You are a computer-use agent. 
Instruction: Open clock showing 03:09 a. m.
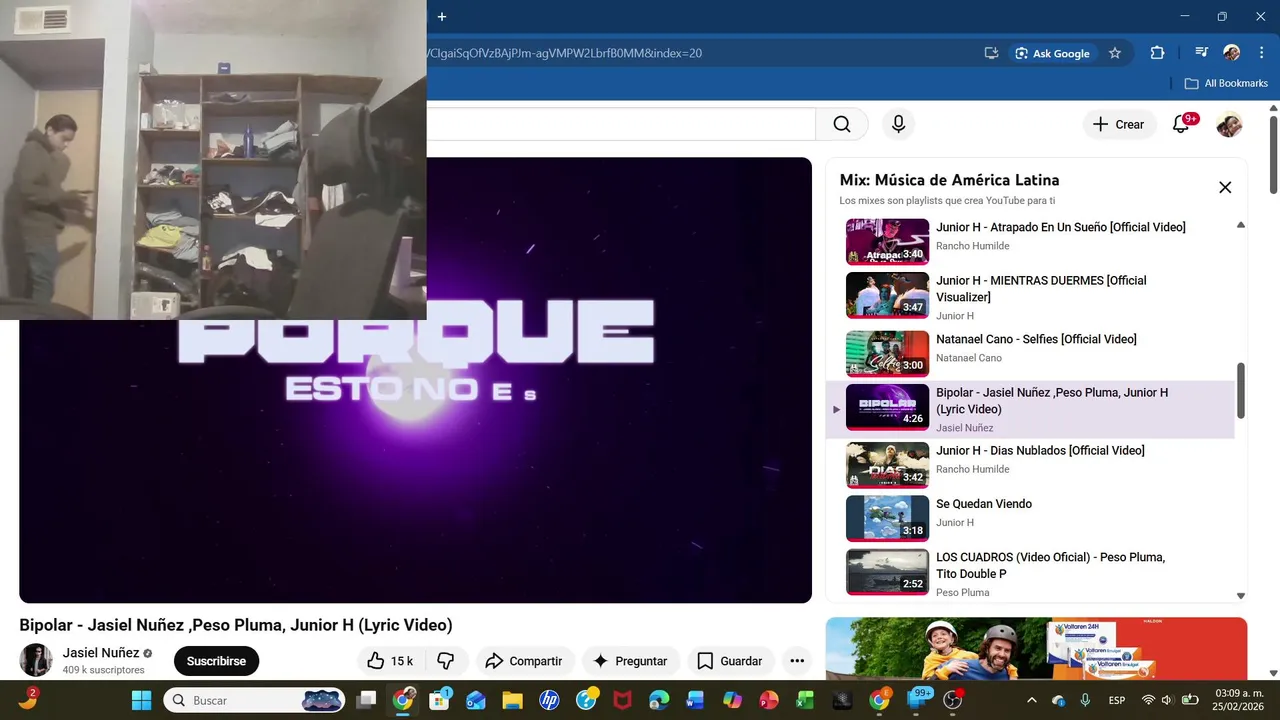point(1236,700)
